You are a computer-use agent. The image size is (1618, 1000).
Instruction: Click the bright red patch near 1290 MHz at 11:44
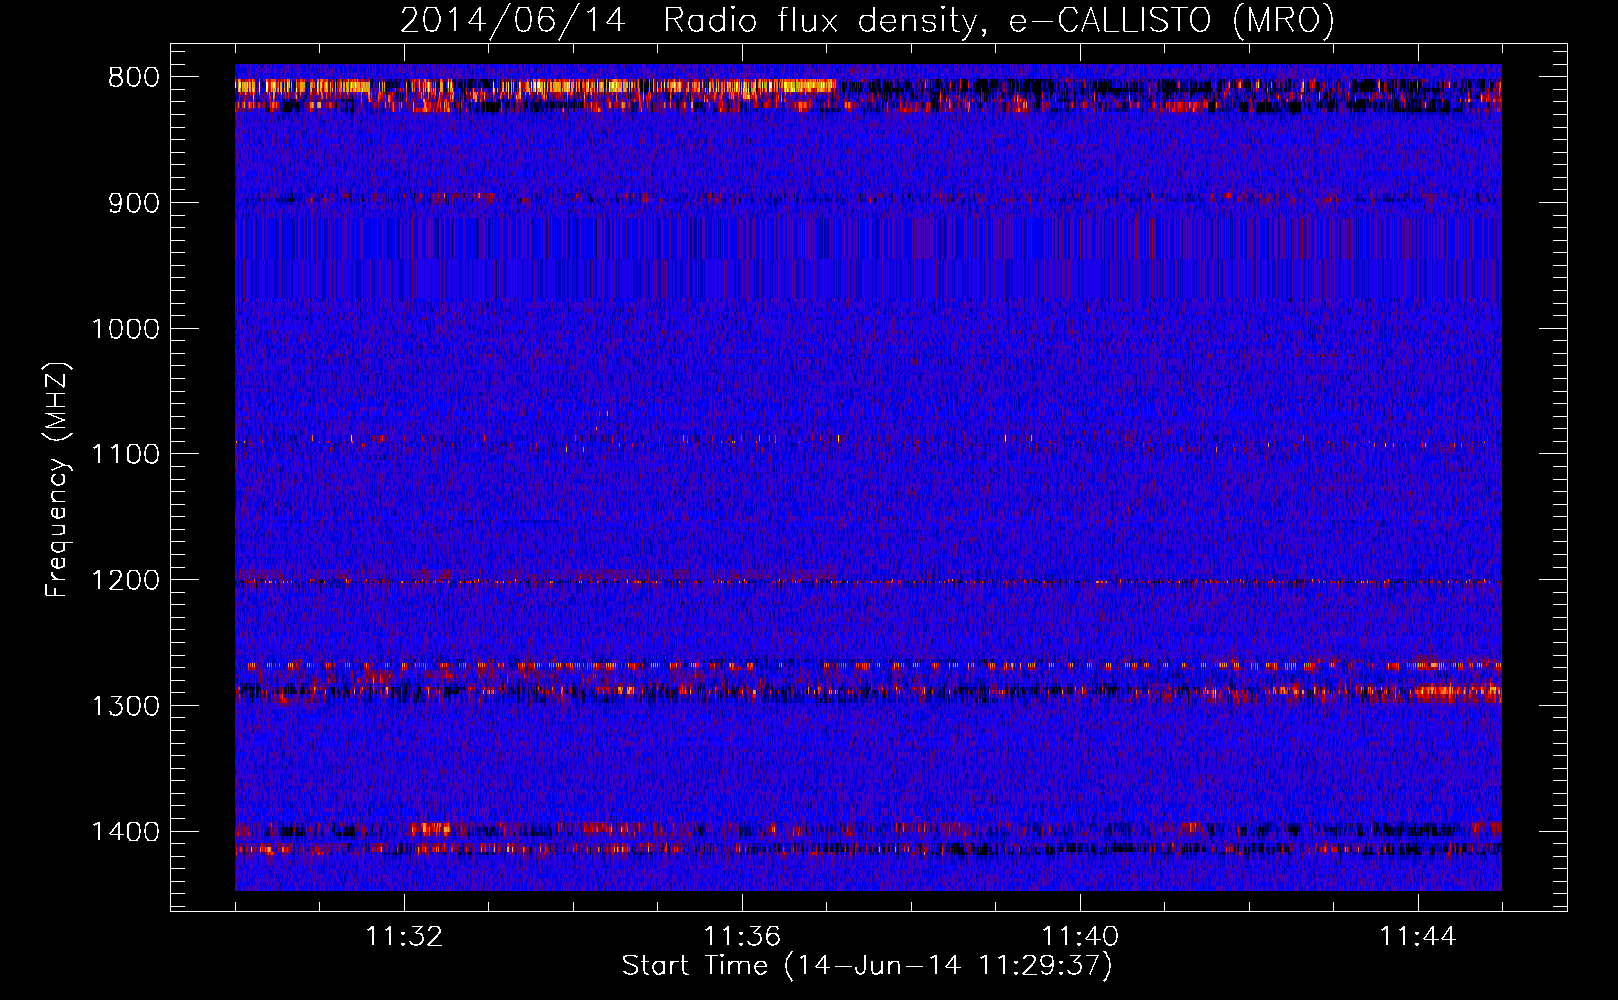[1456, 690]
